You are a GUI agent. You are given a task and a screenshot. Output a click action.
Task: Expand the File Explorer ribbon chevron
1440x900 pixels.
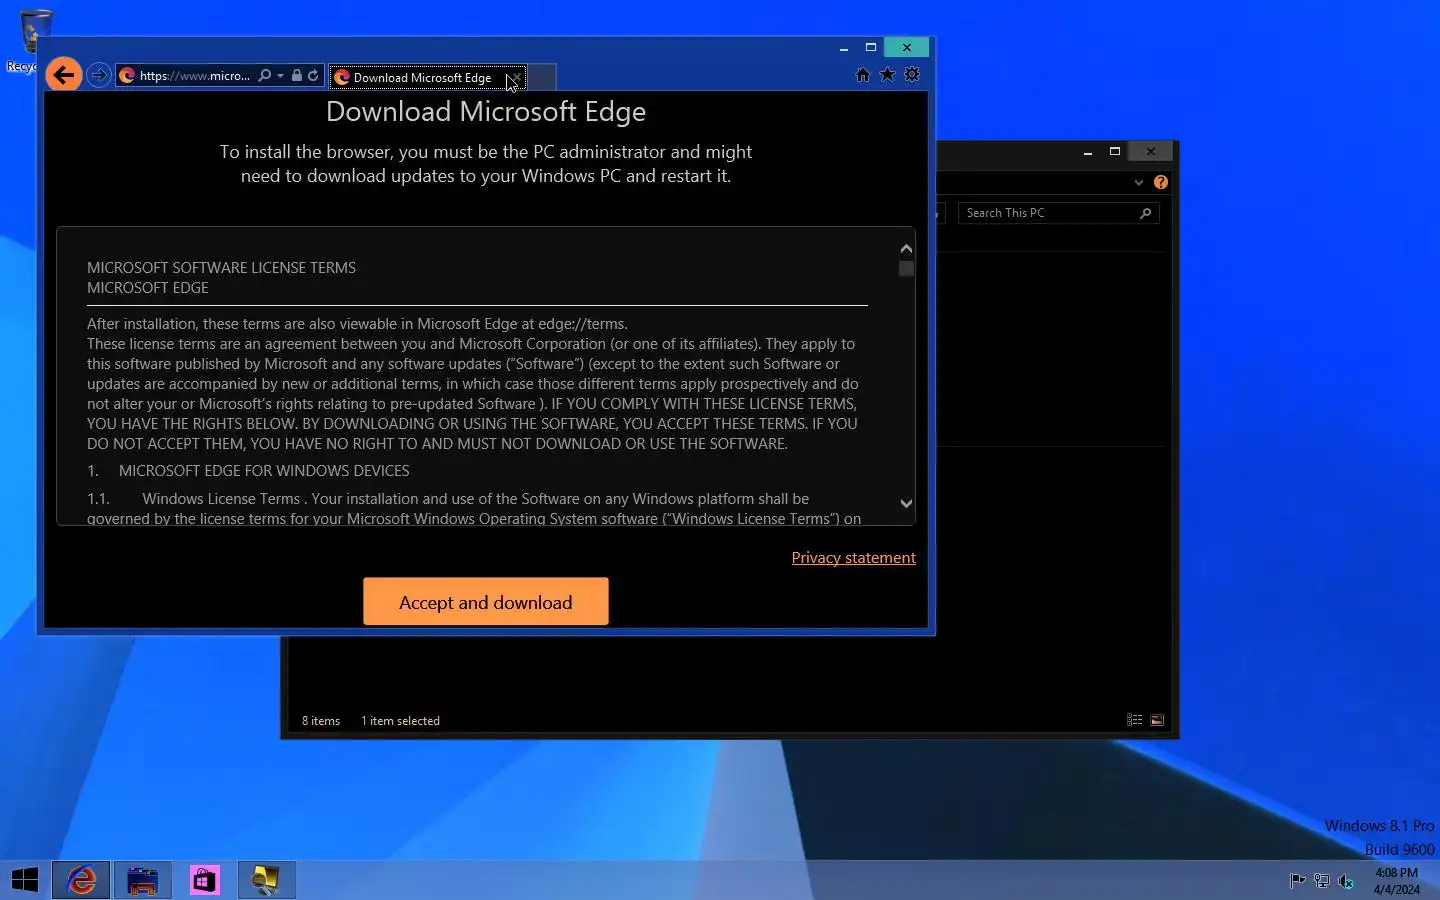point(1138,183)
